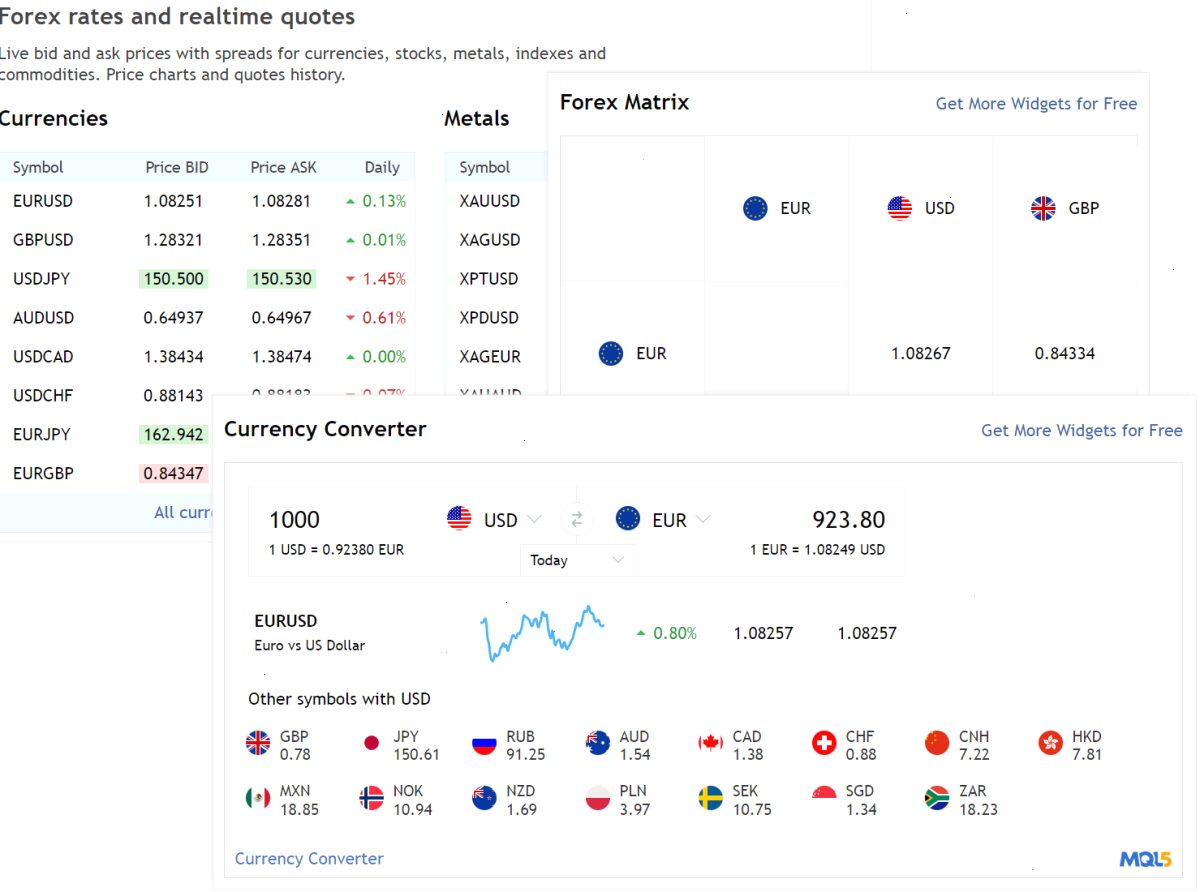The width and height of the screenshot is (1200, 892).
Task: Click the CAD maple leaf flag icon
Action: (711, 743)
